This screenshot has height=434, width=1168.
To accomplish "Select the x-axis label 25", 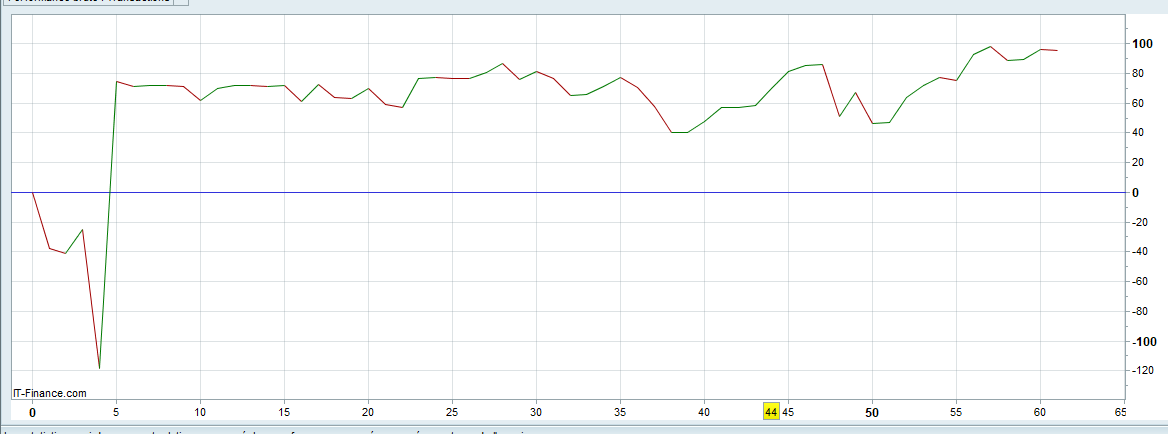I will (x=452, y=412).
